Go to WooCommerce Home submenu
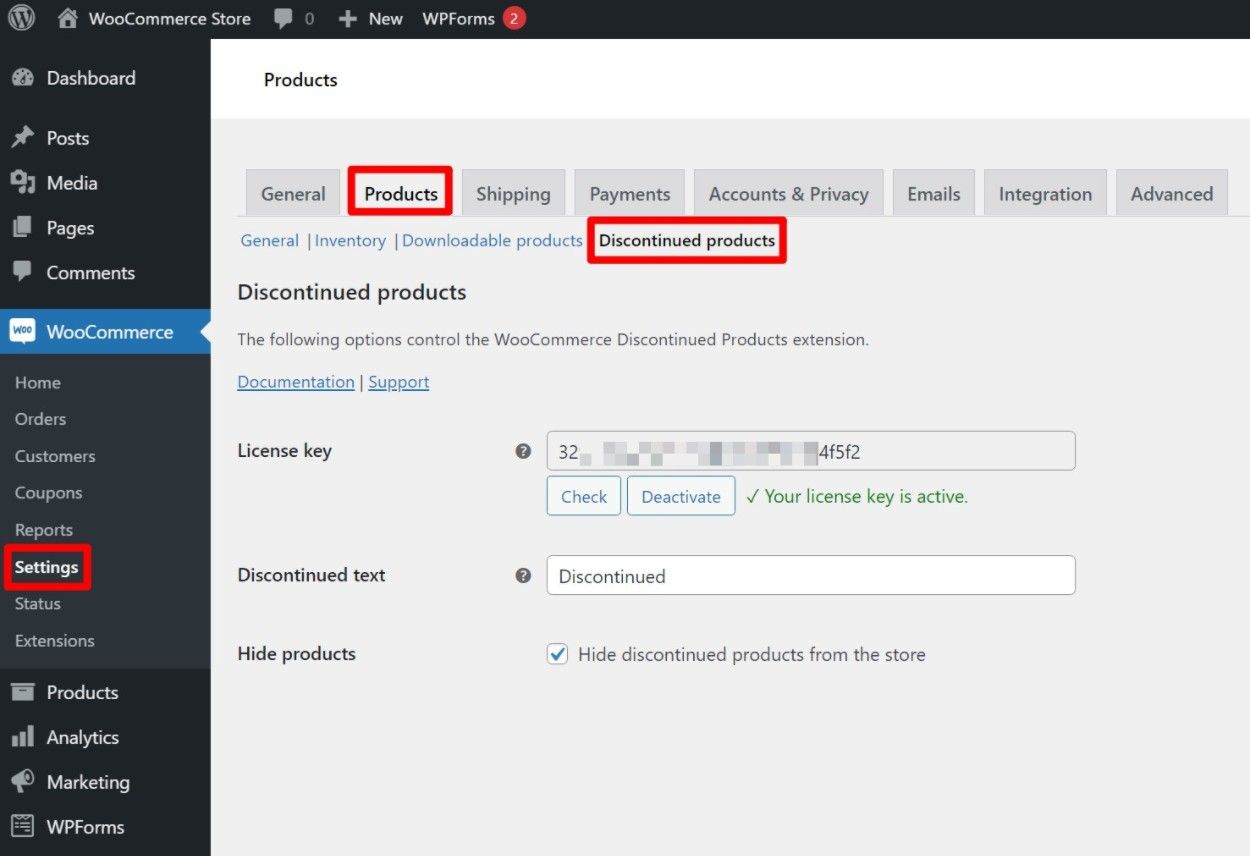Screen dimensions: 1250x856 click(x=38, y=383)
